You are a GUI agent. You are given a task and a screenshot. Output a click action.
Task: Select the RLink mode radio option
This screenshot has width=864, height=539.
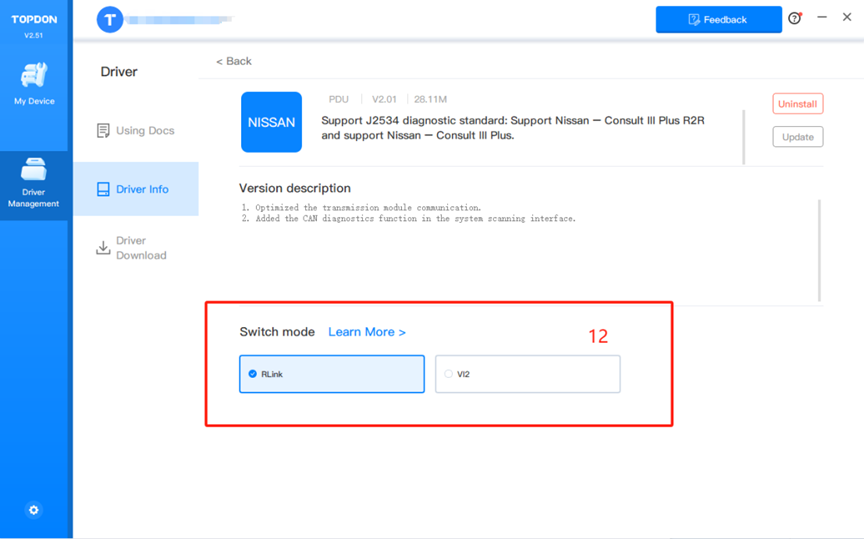[332, 374]
